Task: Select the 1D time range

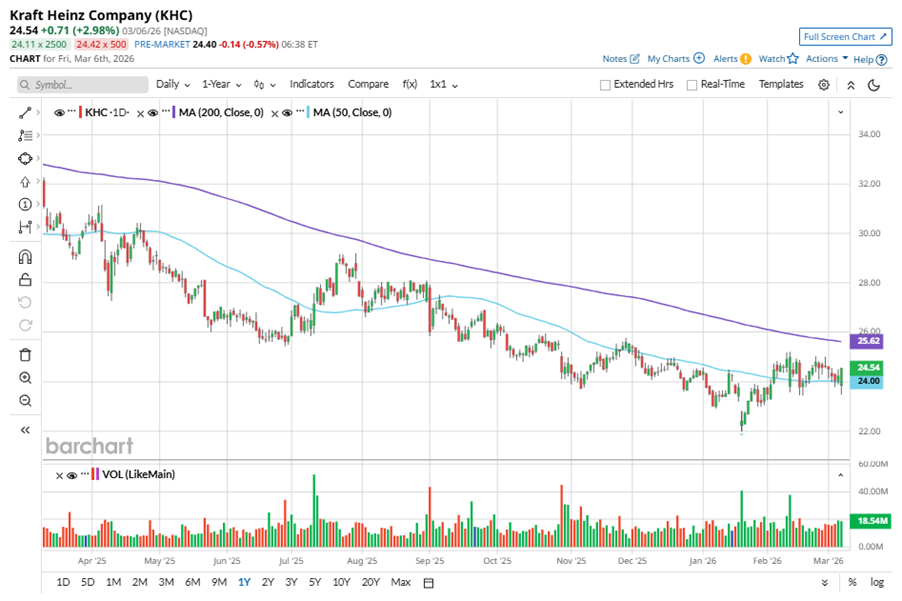Action: tap(63, 582)
